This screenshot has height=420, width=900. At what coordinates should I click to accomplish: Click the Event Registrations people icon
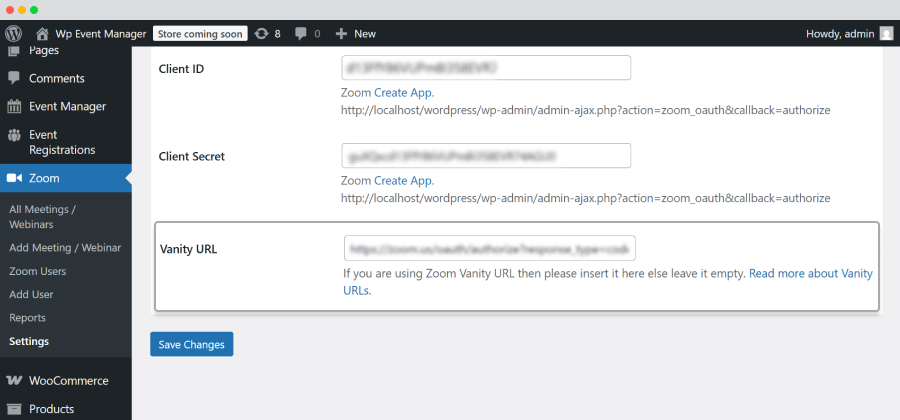pyautogui.click(x=14, y=135)
